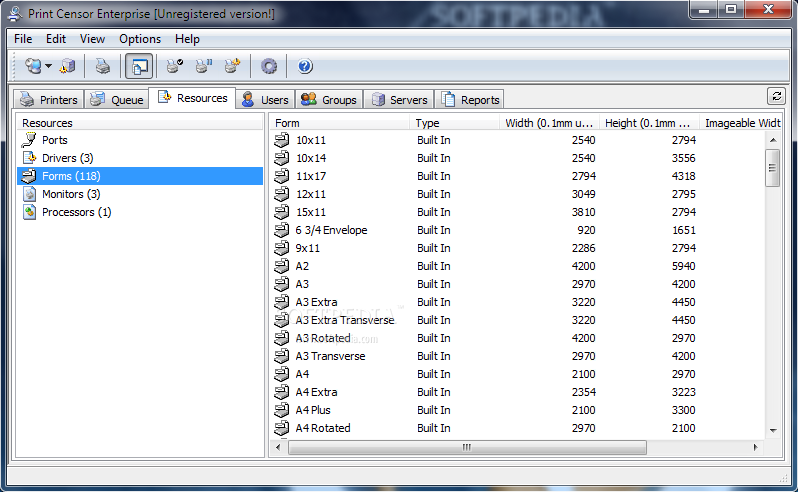The height and width of the screenshot is (492, 798).
Task: Click the form icon next to 9x11
Action: pos(282,248)
